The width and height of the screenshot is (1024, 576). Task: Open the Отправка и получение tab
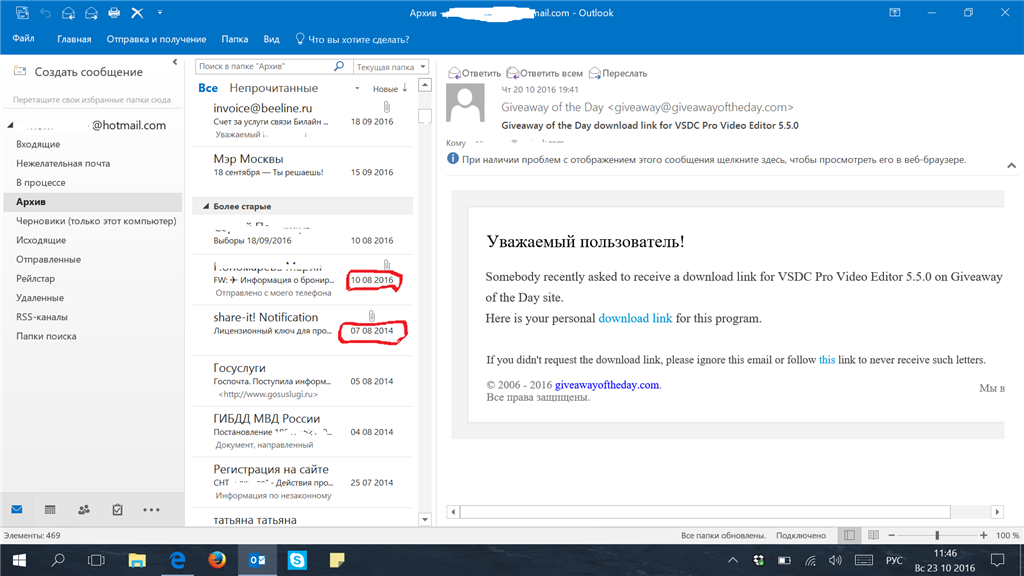click(156, 39)
